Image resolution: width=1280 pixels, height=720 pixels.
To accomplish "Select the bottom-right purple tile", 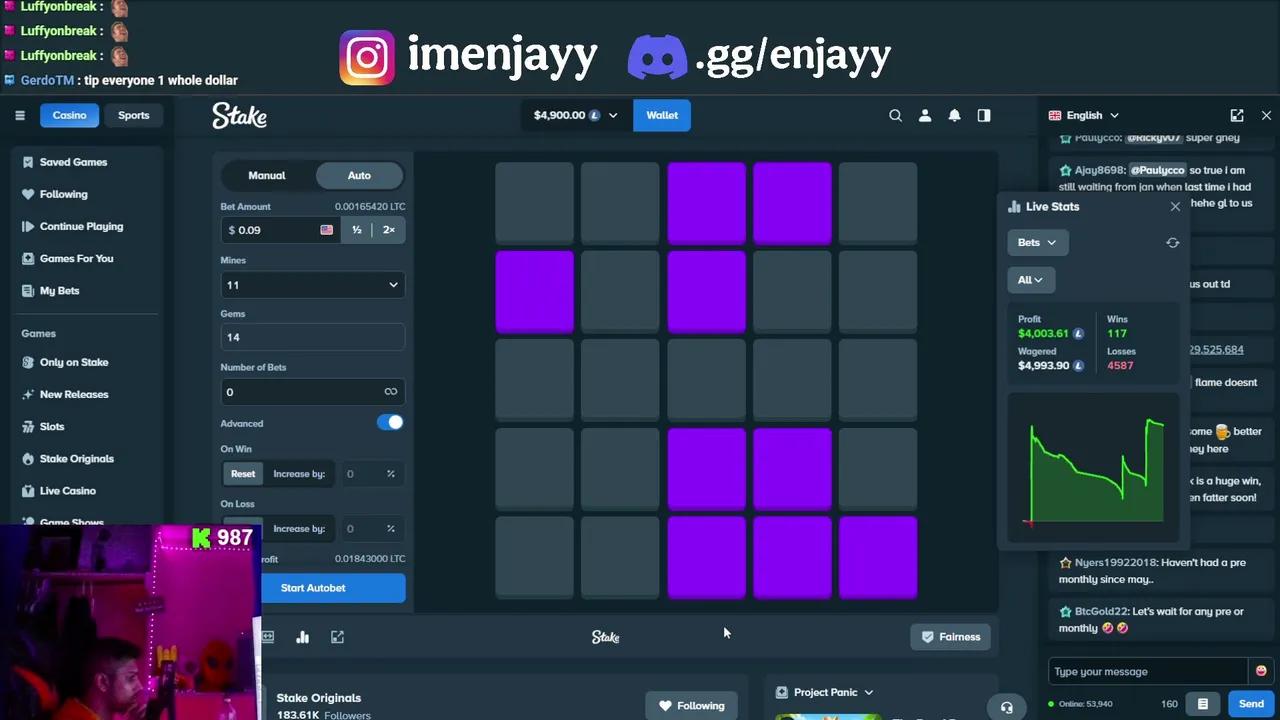I will [x=878, y=557].
